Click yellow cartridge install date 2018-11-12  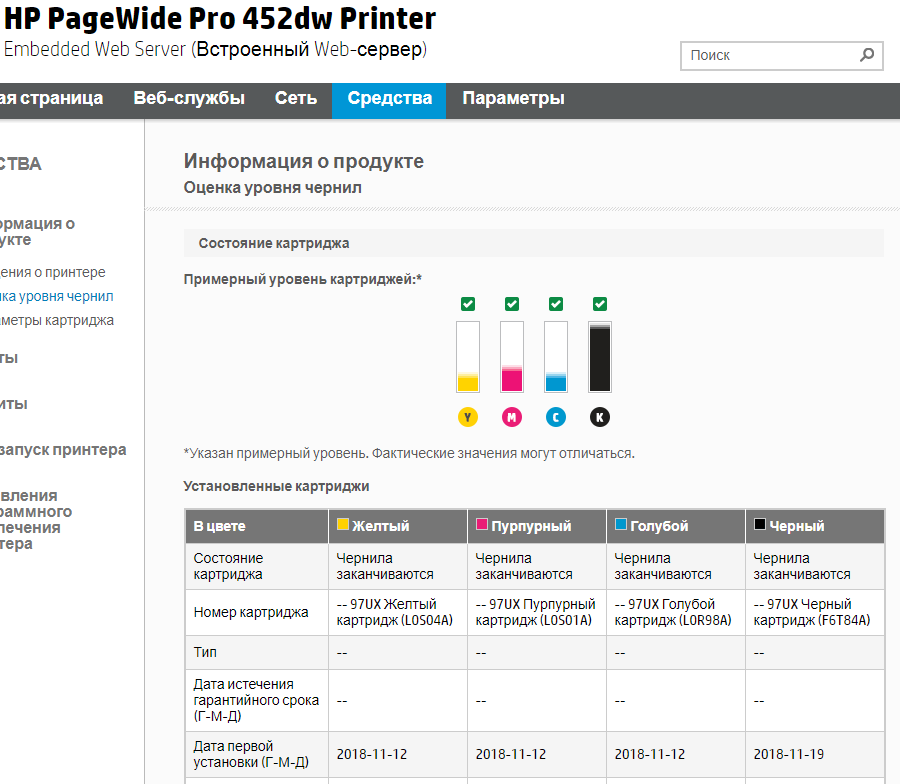click(x=372, y=754)
